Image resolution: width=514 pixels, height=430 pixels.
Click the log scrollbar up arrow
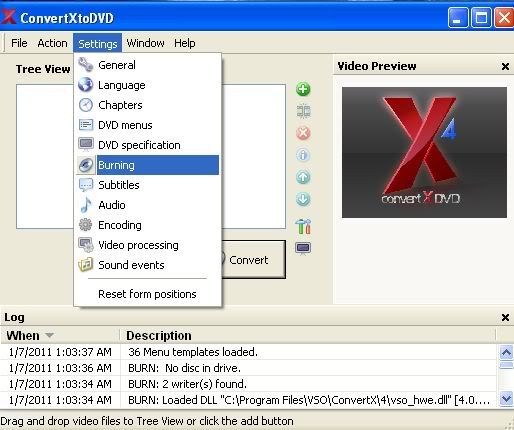tap(506, 352)
